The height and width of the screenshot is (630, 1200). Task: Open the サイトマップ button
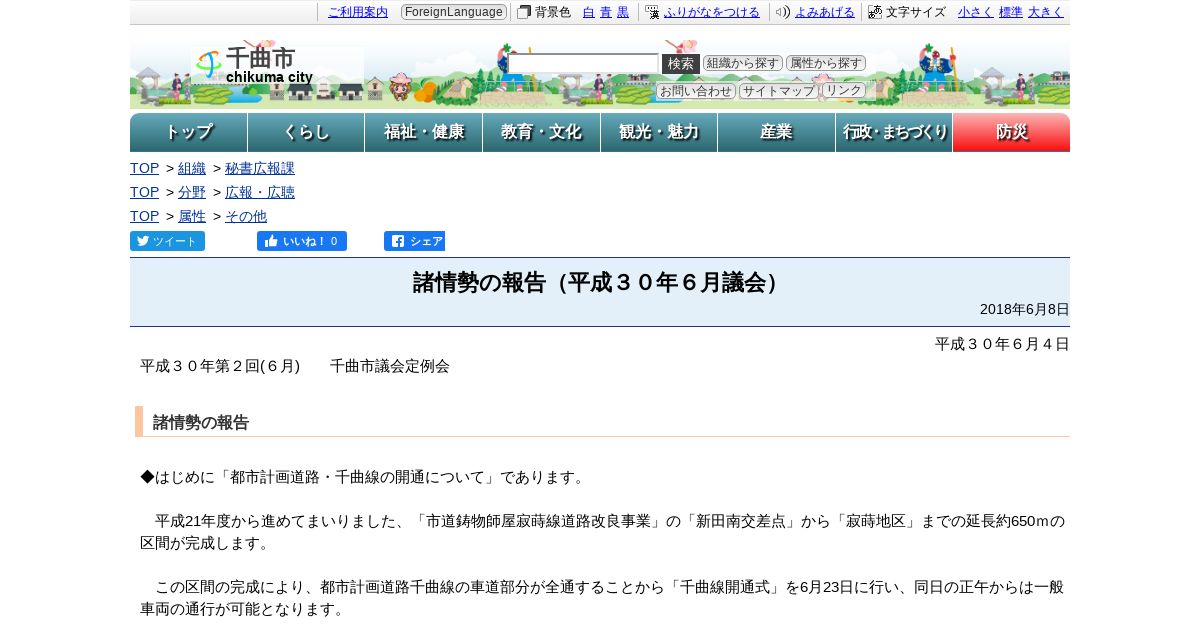(x=779, y=91)
